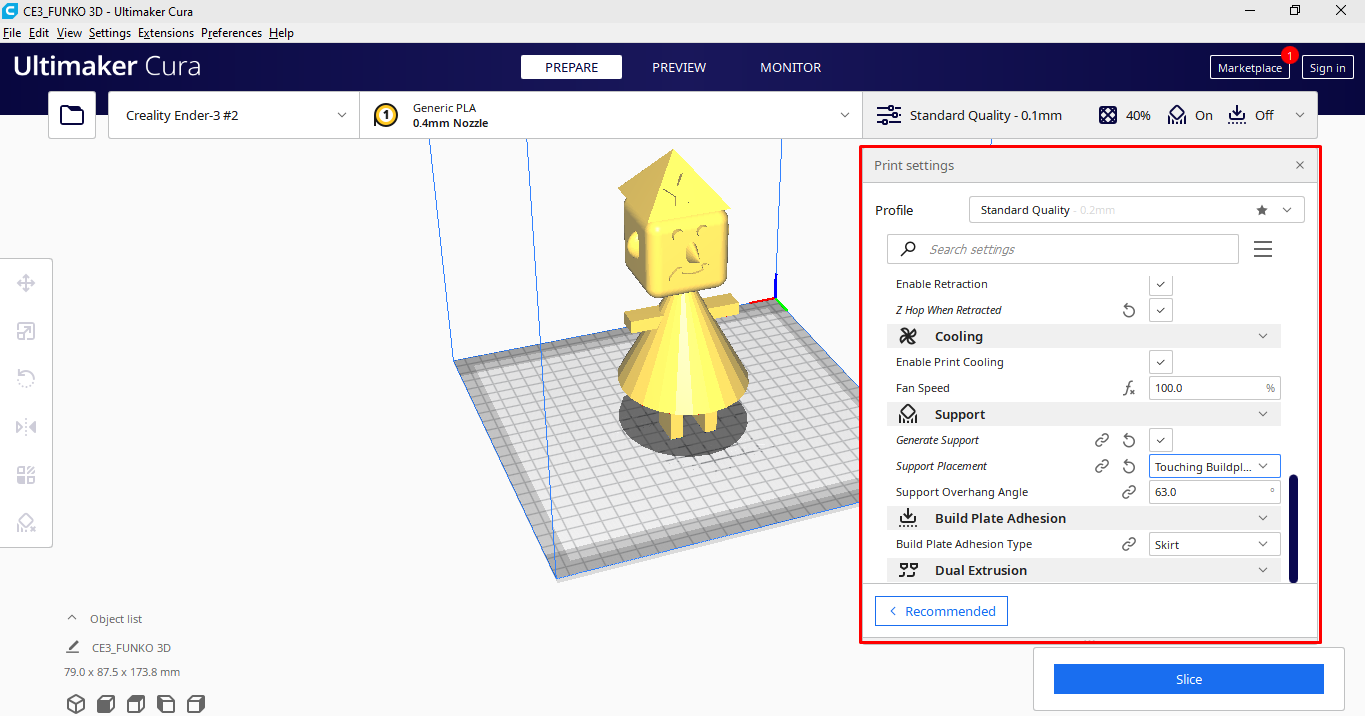1365x716 pixels.
Task: Open the Edit menu
Action: click(x=39, y=33)
